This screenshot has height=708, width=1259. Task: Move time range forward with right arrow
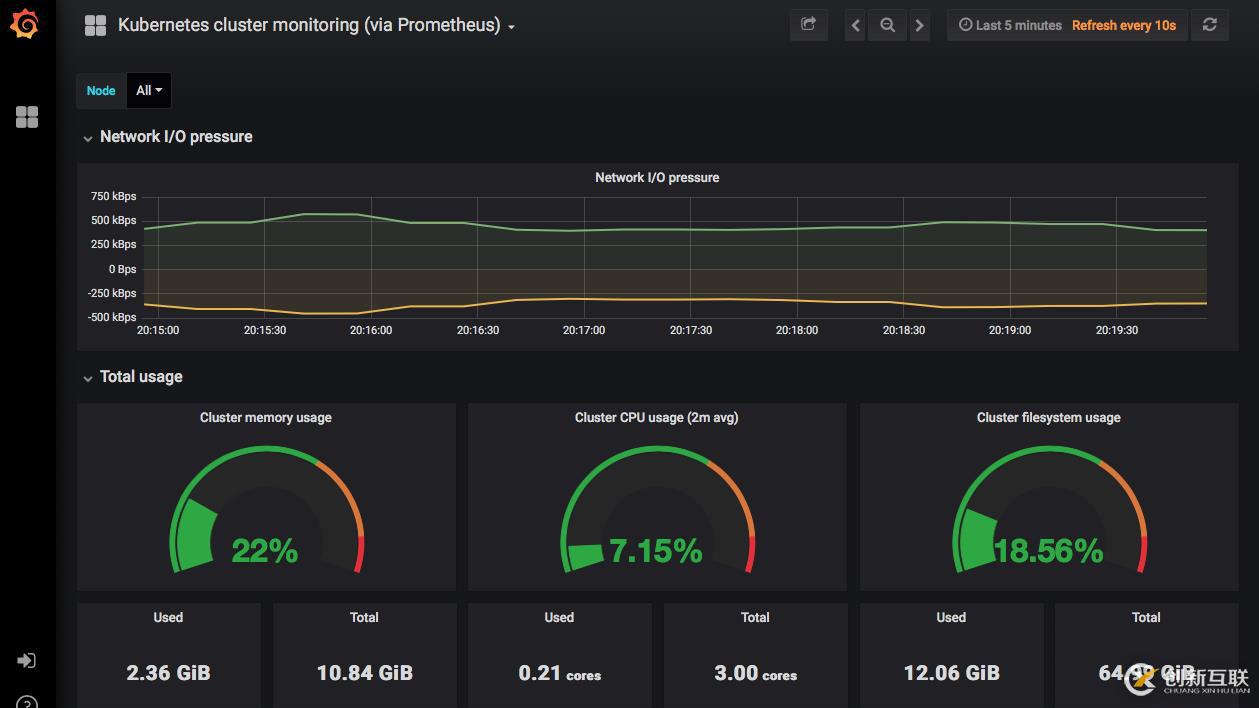[919, 26]
